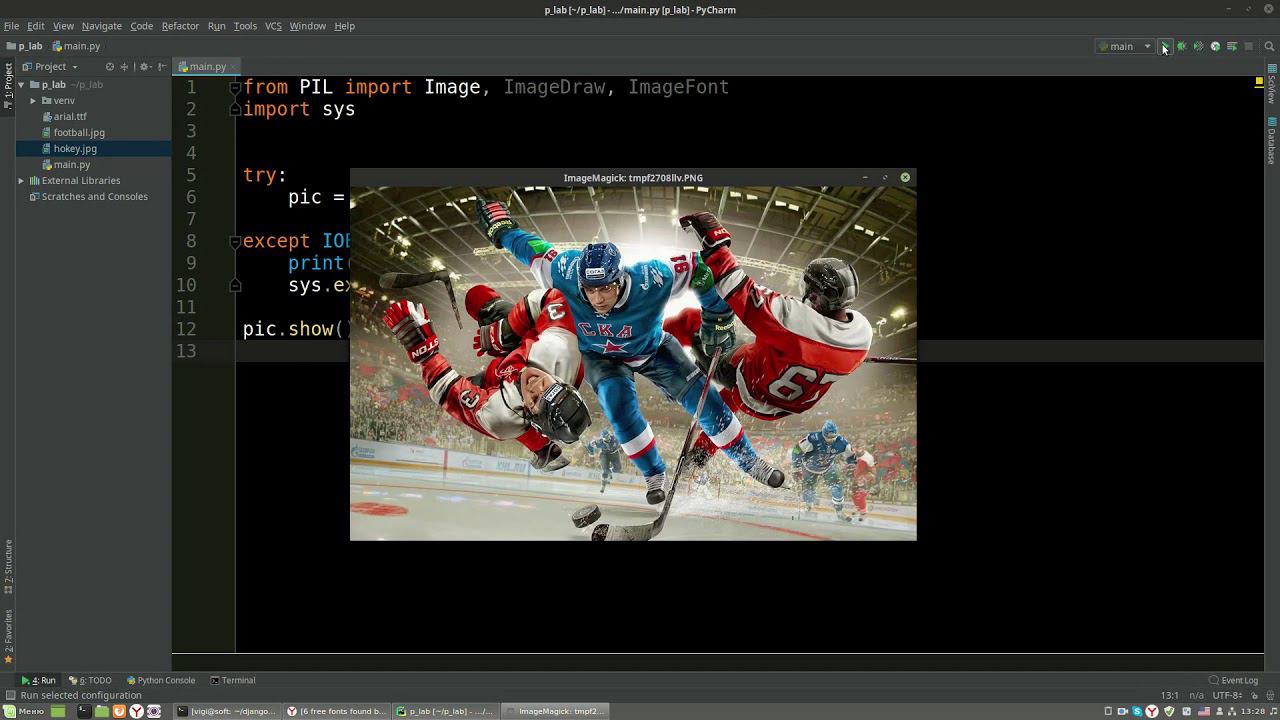
Task: Open the VCS menu
Action: (273, 26)
